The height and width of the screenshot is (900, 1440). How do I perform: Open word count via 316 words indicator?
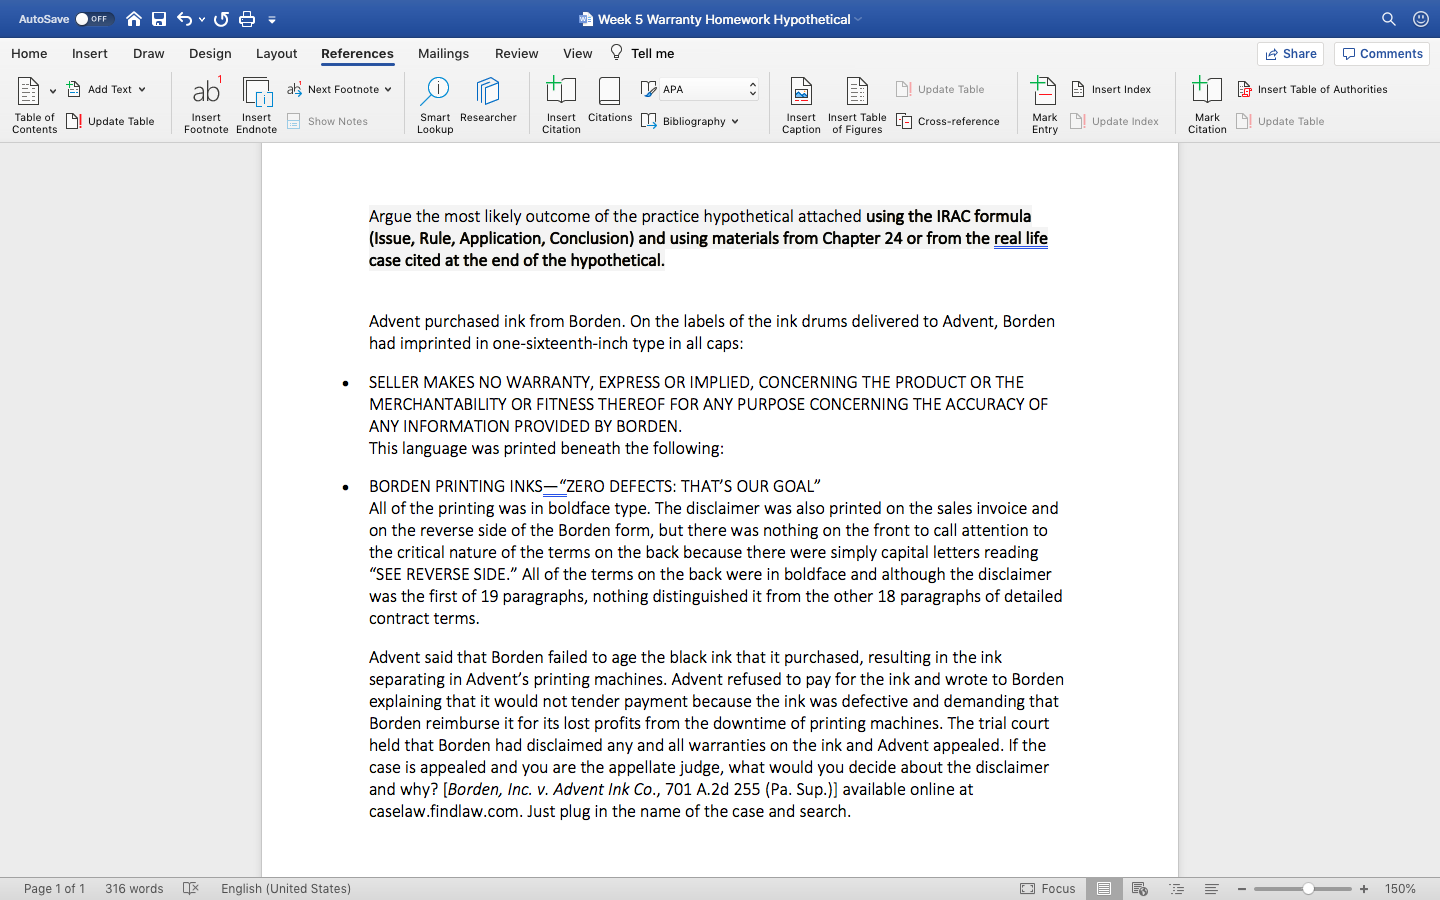click(133, 888)
